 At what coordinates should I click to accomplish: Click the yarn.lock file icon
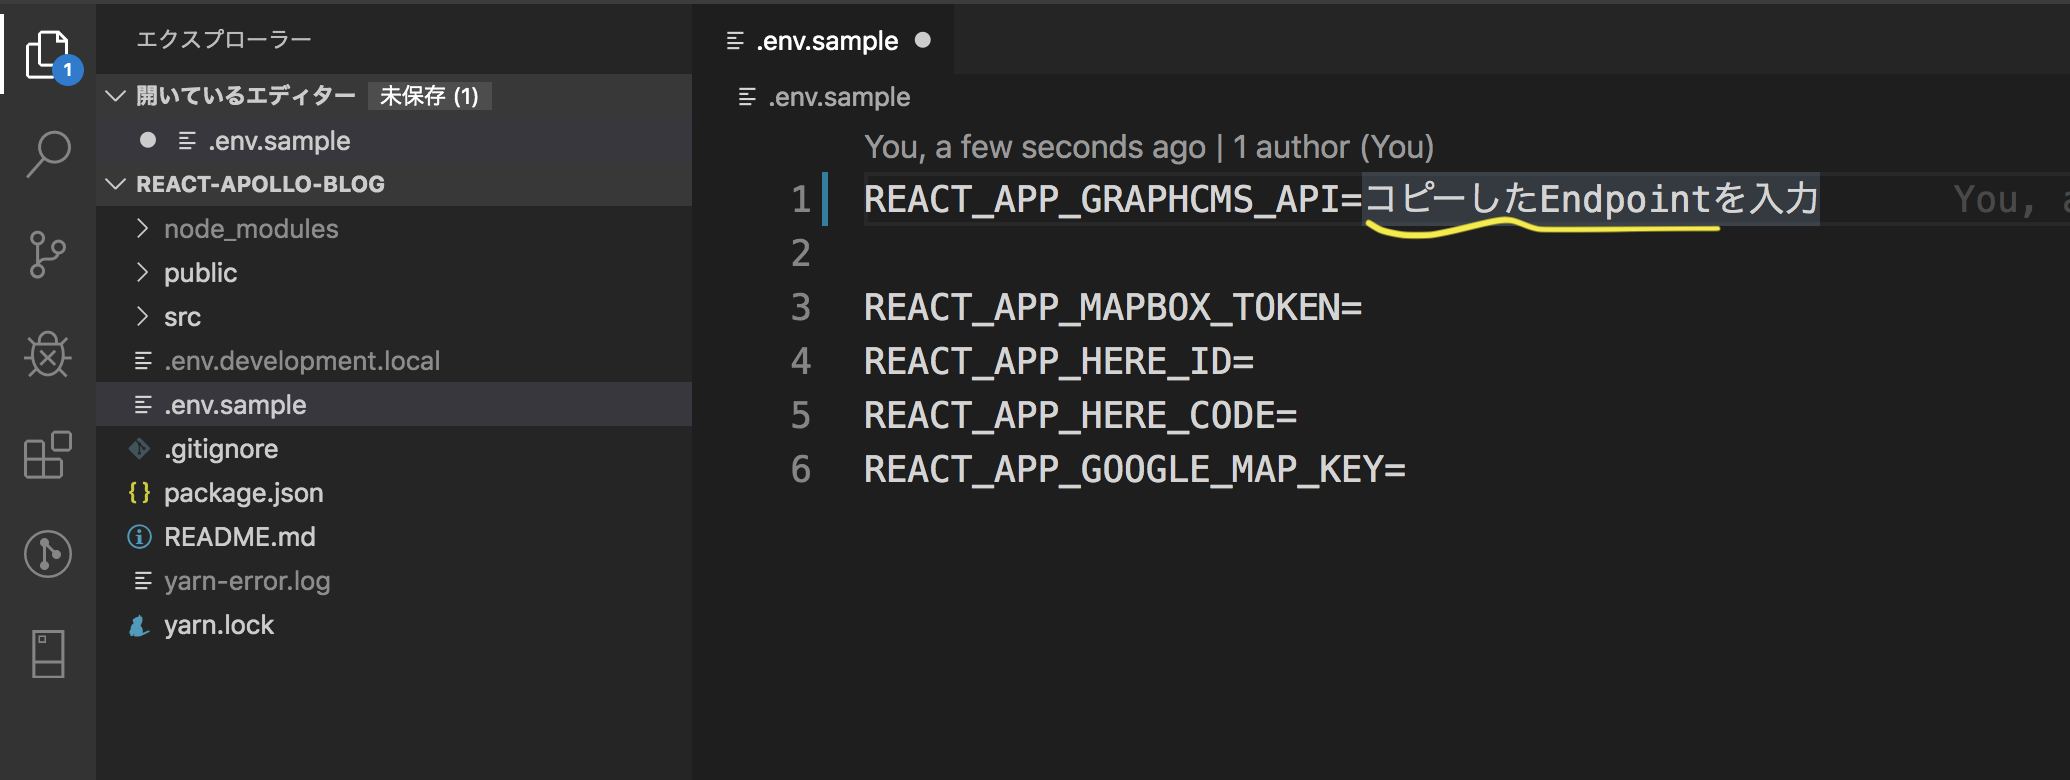(139, 625)
